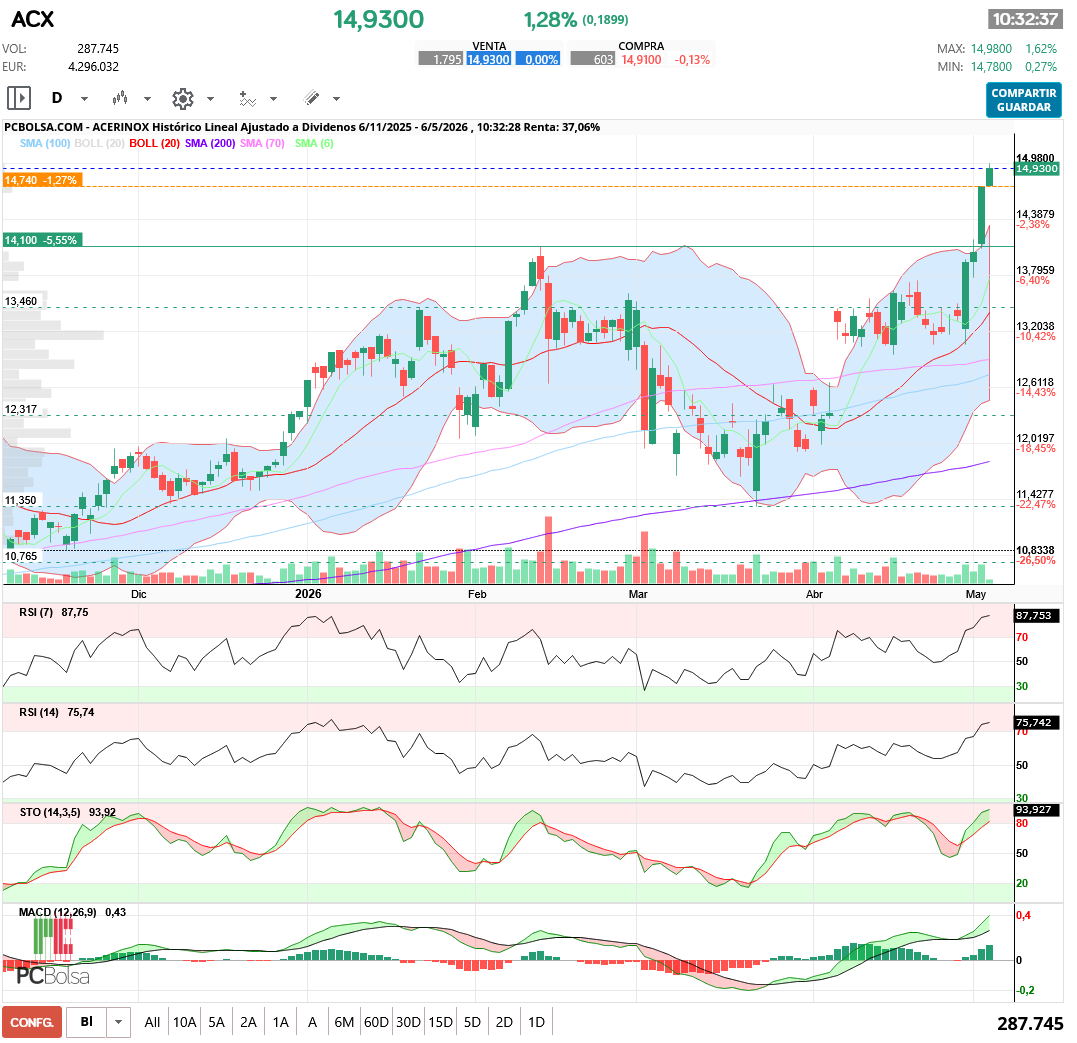This screenshot has height=1043, width=1077.
Task: Click the COMPARTIR GUARDAR button
Action: [x=1023, y=100]
